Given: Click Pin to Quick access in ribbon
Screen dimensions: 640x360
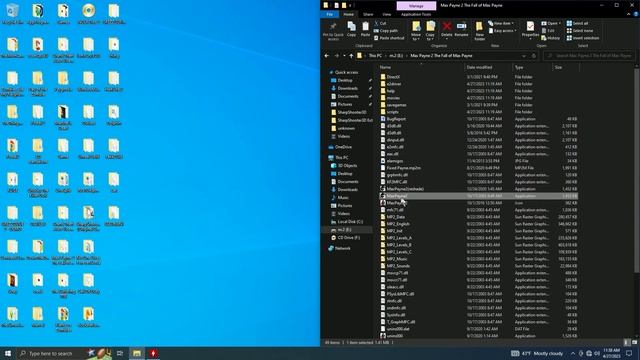Looking at the screenshot, I should 333,31.
